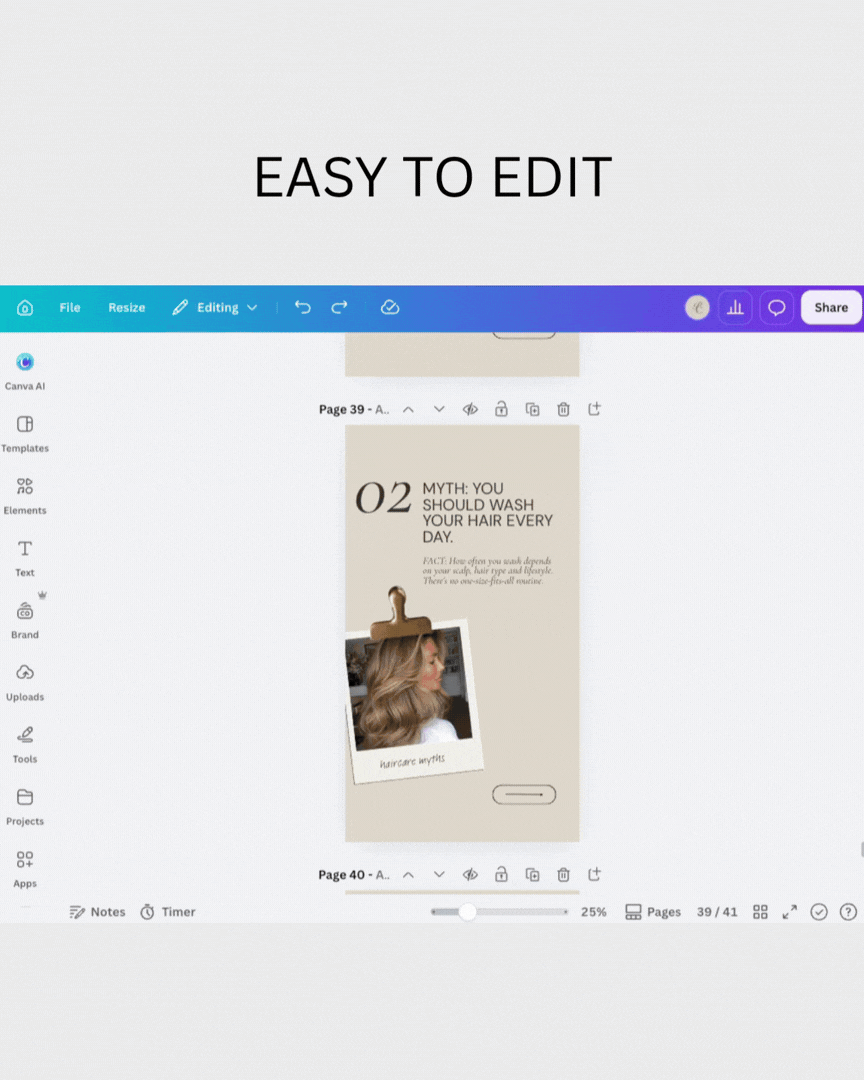864x1080 pixels.
Task: Click the canvas vertical scrollbar
Action: [861, 849]
